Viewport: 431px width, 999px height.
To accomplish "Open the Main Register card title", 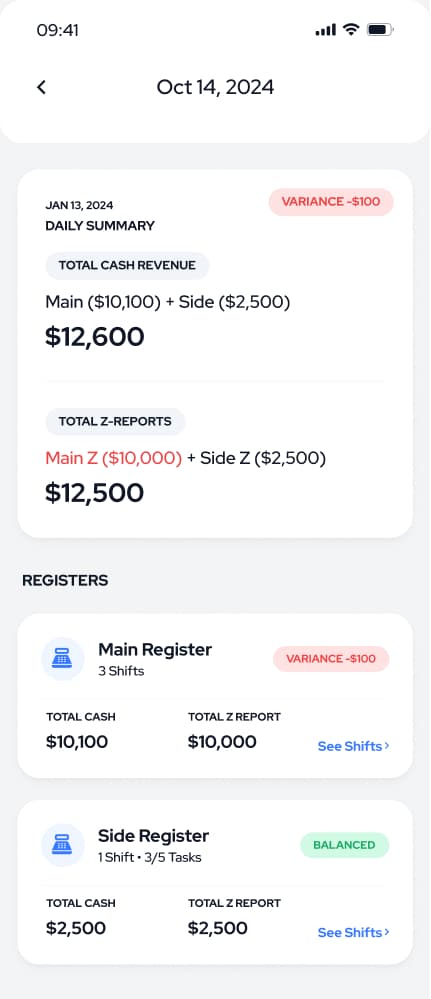I will tap(155, 650).
